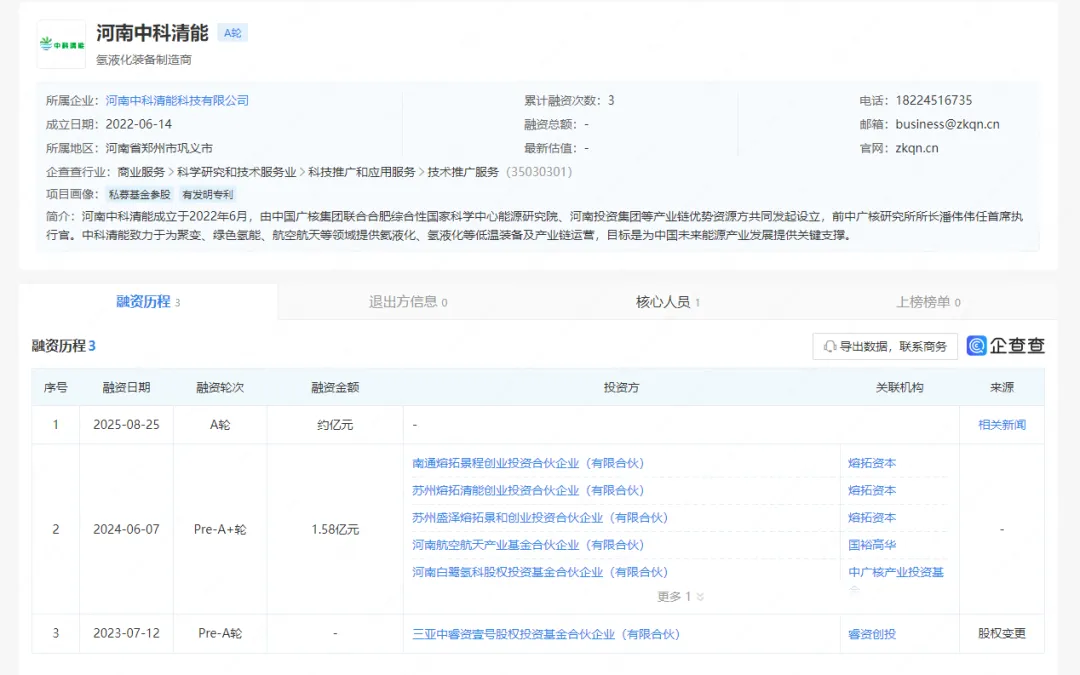Click industry code (35030301)
Image resolution: width=1080 pixels, height=675 pixels.
click(539, 172)
